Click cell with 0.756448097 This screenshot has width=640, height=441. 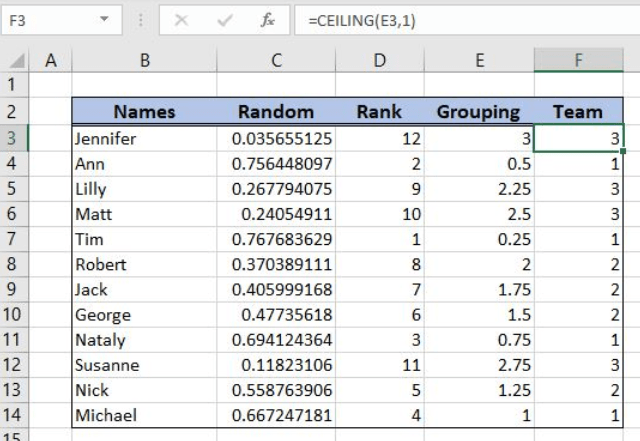tap(276, 164)
